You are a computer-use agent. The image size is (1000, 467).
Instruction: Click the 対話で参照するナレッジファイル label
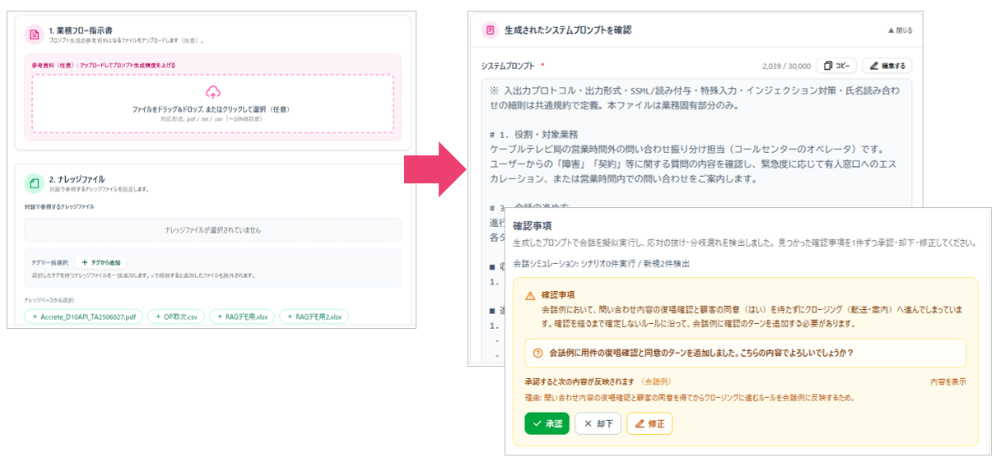[57, 207]
